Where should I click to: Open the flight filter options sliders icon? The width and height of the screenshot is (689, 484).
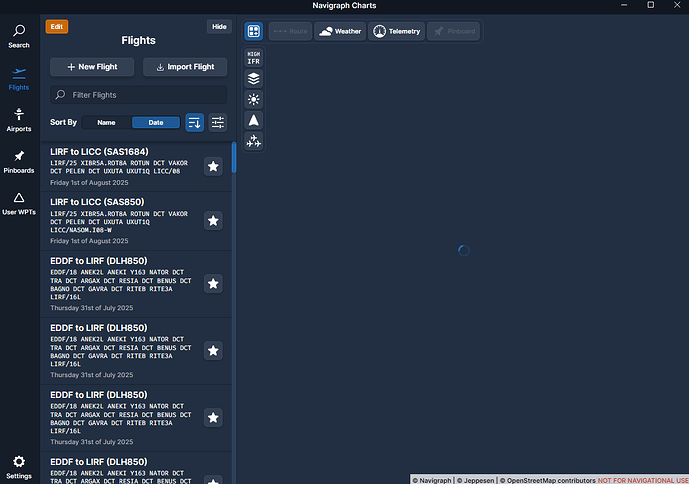[x=218, y=122]
